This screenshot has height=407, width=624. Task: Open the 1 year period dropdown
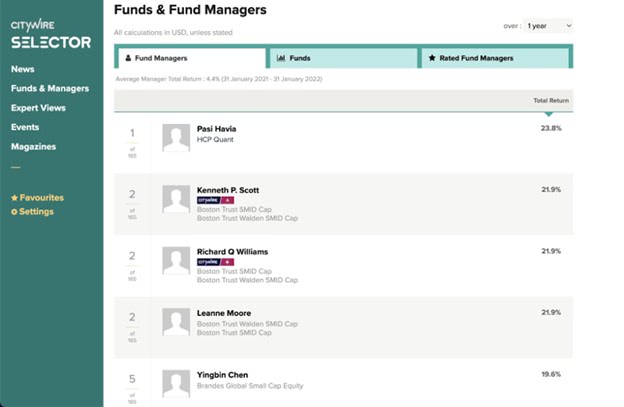(548, 26)
